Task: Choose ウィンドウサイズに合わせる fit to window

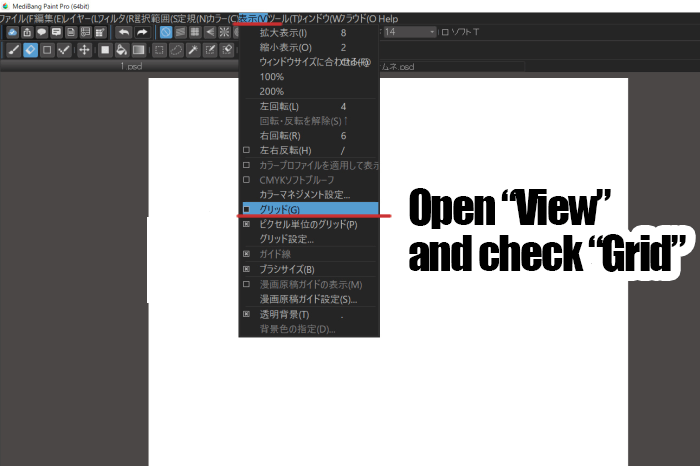Action: coord(309,62)
